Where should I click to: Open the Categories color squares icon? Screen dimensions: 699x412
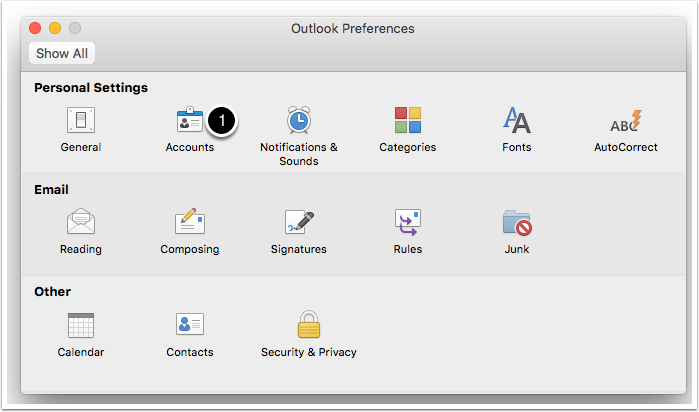[407, 122]
